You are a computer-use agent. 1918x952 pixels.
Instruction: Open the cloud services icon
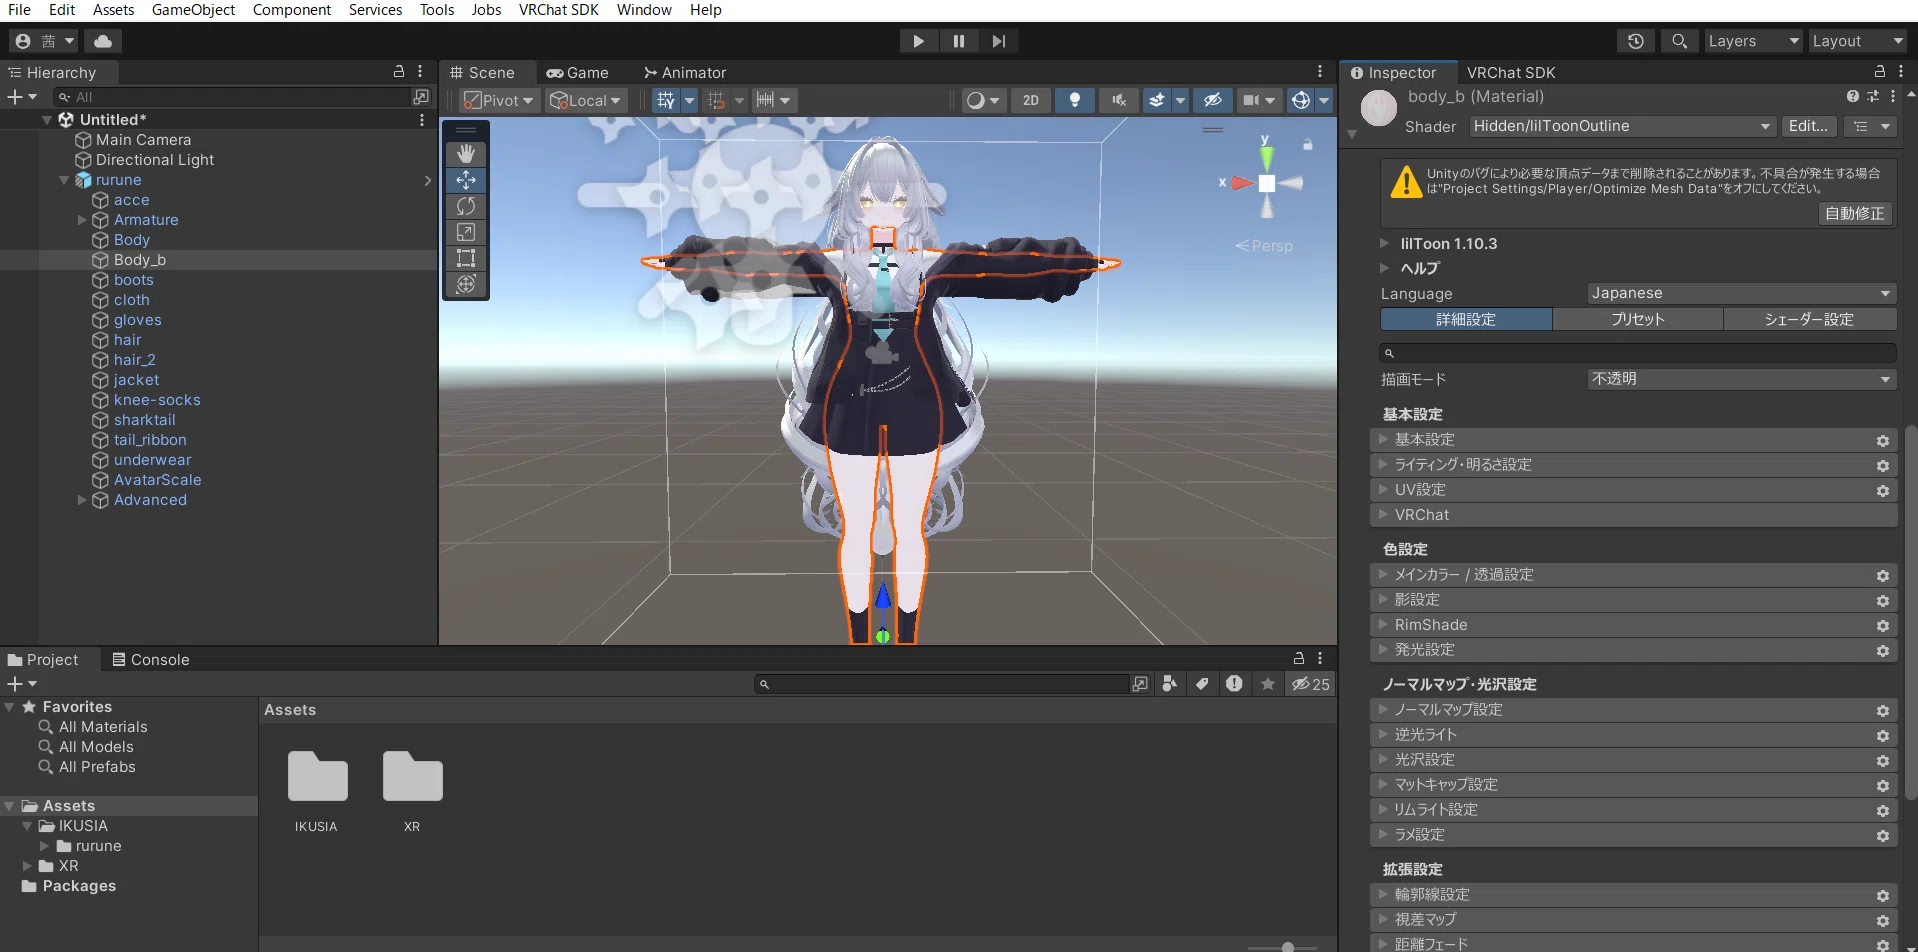pos(103,41)
